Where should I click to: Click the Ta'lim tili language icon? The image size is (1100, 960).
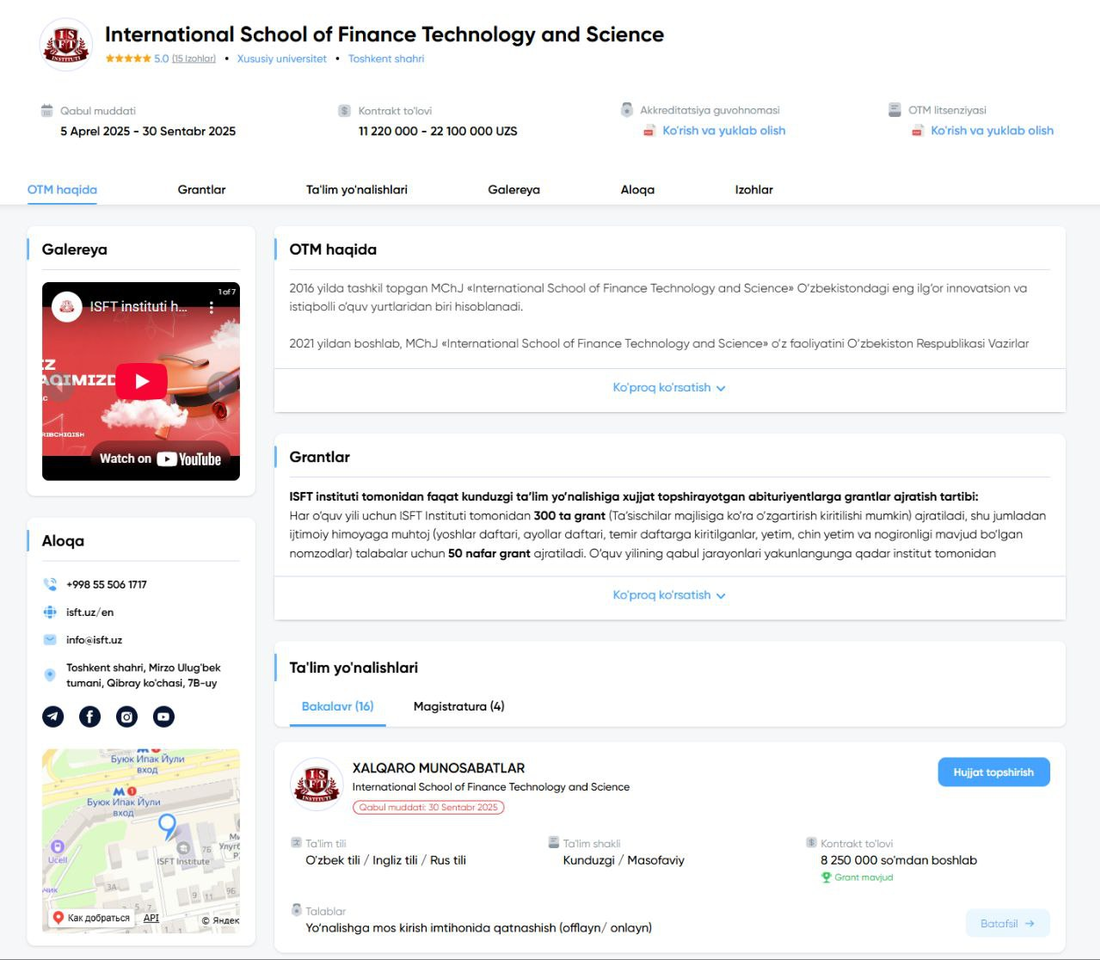tap(296, 843)
